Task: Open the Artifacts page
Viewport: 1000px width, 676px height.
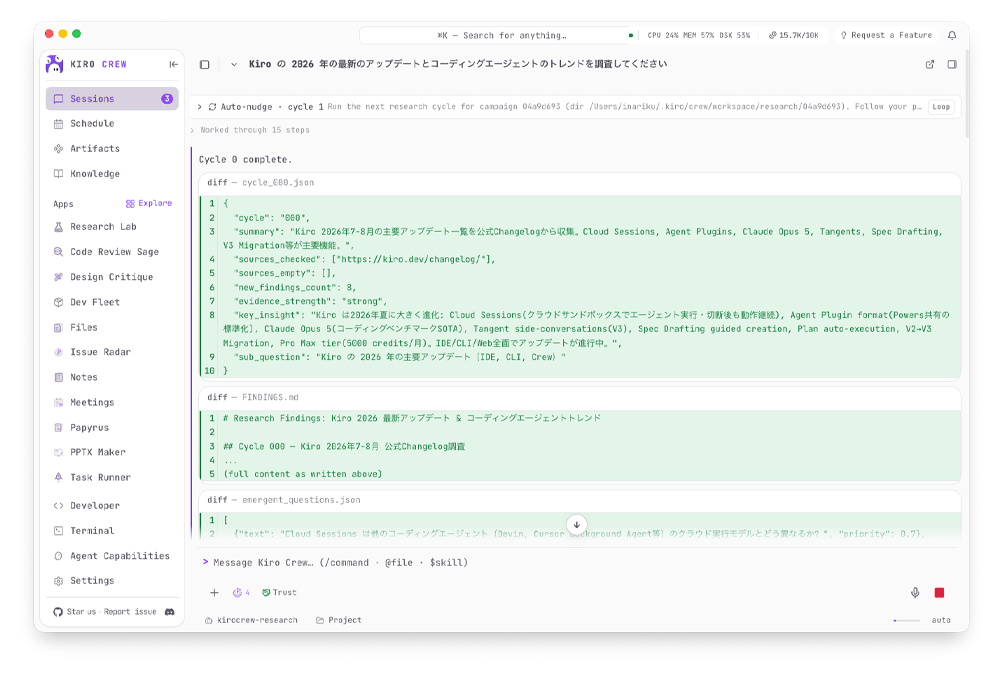Action: point(112,149)
